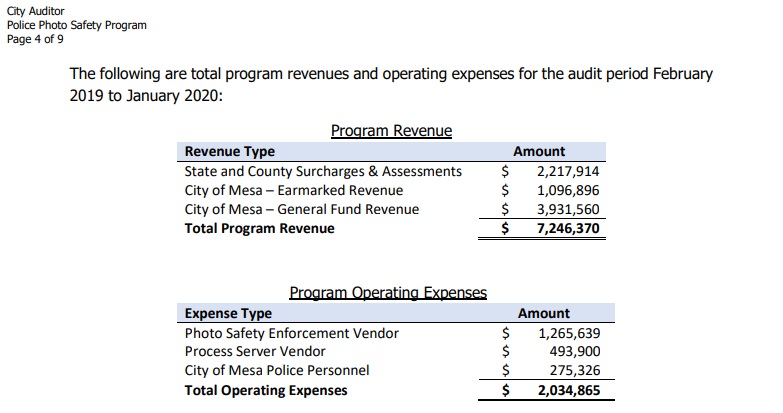Click the "City Auditor" header text
Screen dimensions: 783x413
pyautogui.click(x=34, y=11)
